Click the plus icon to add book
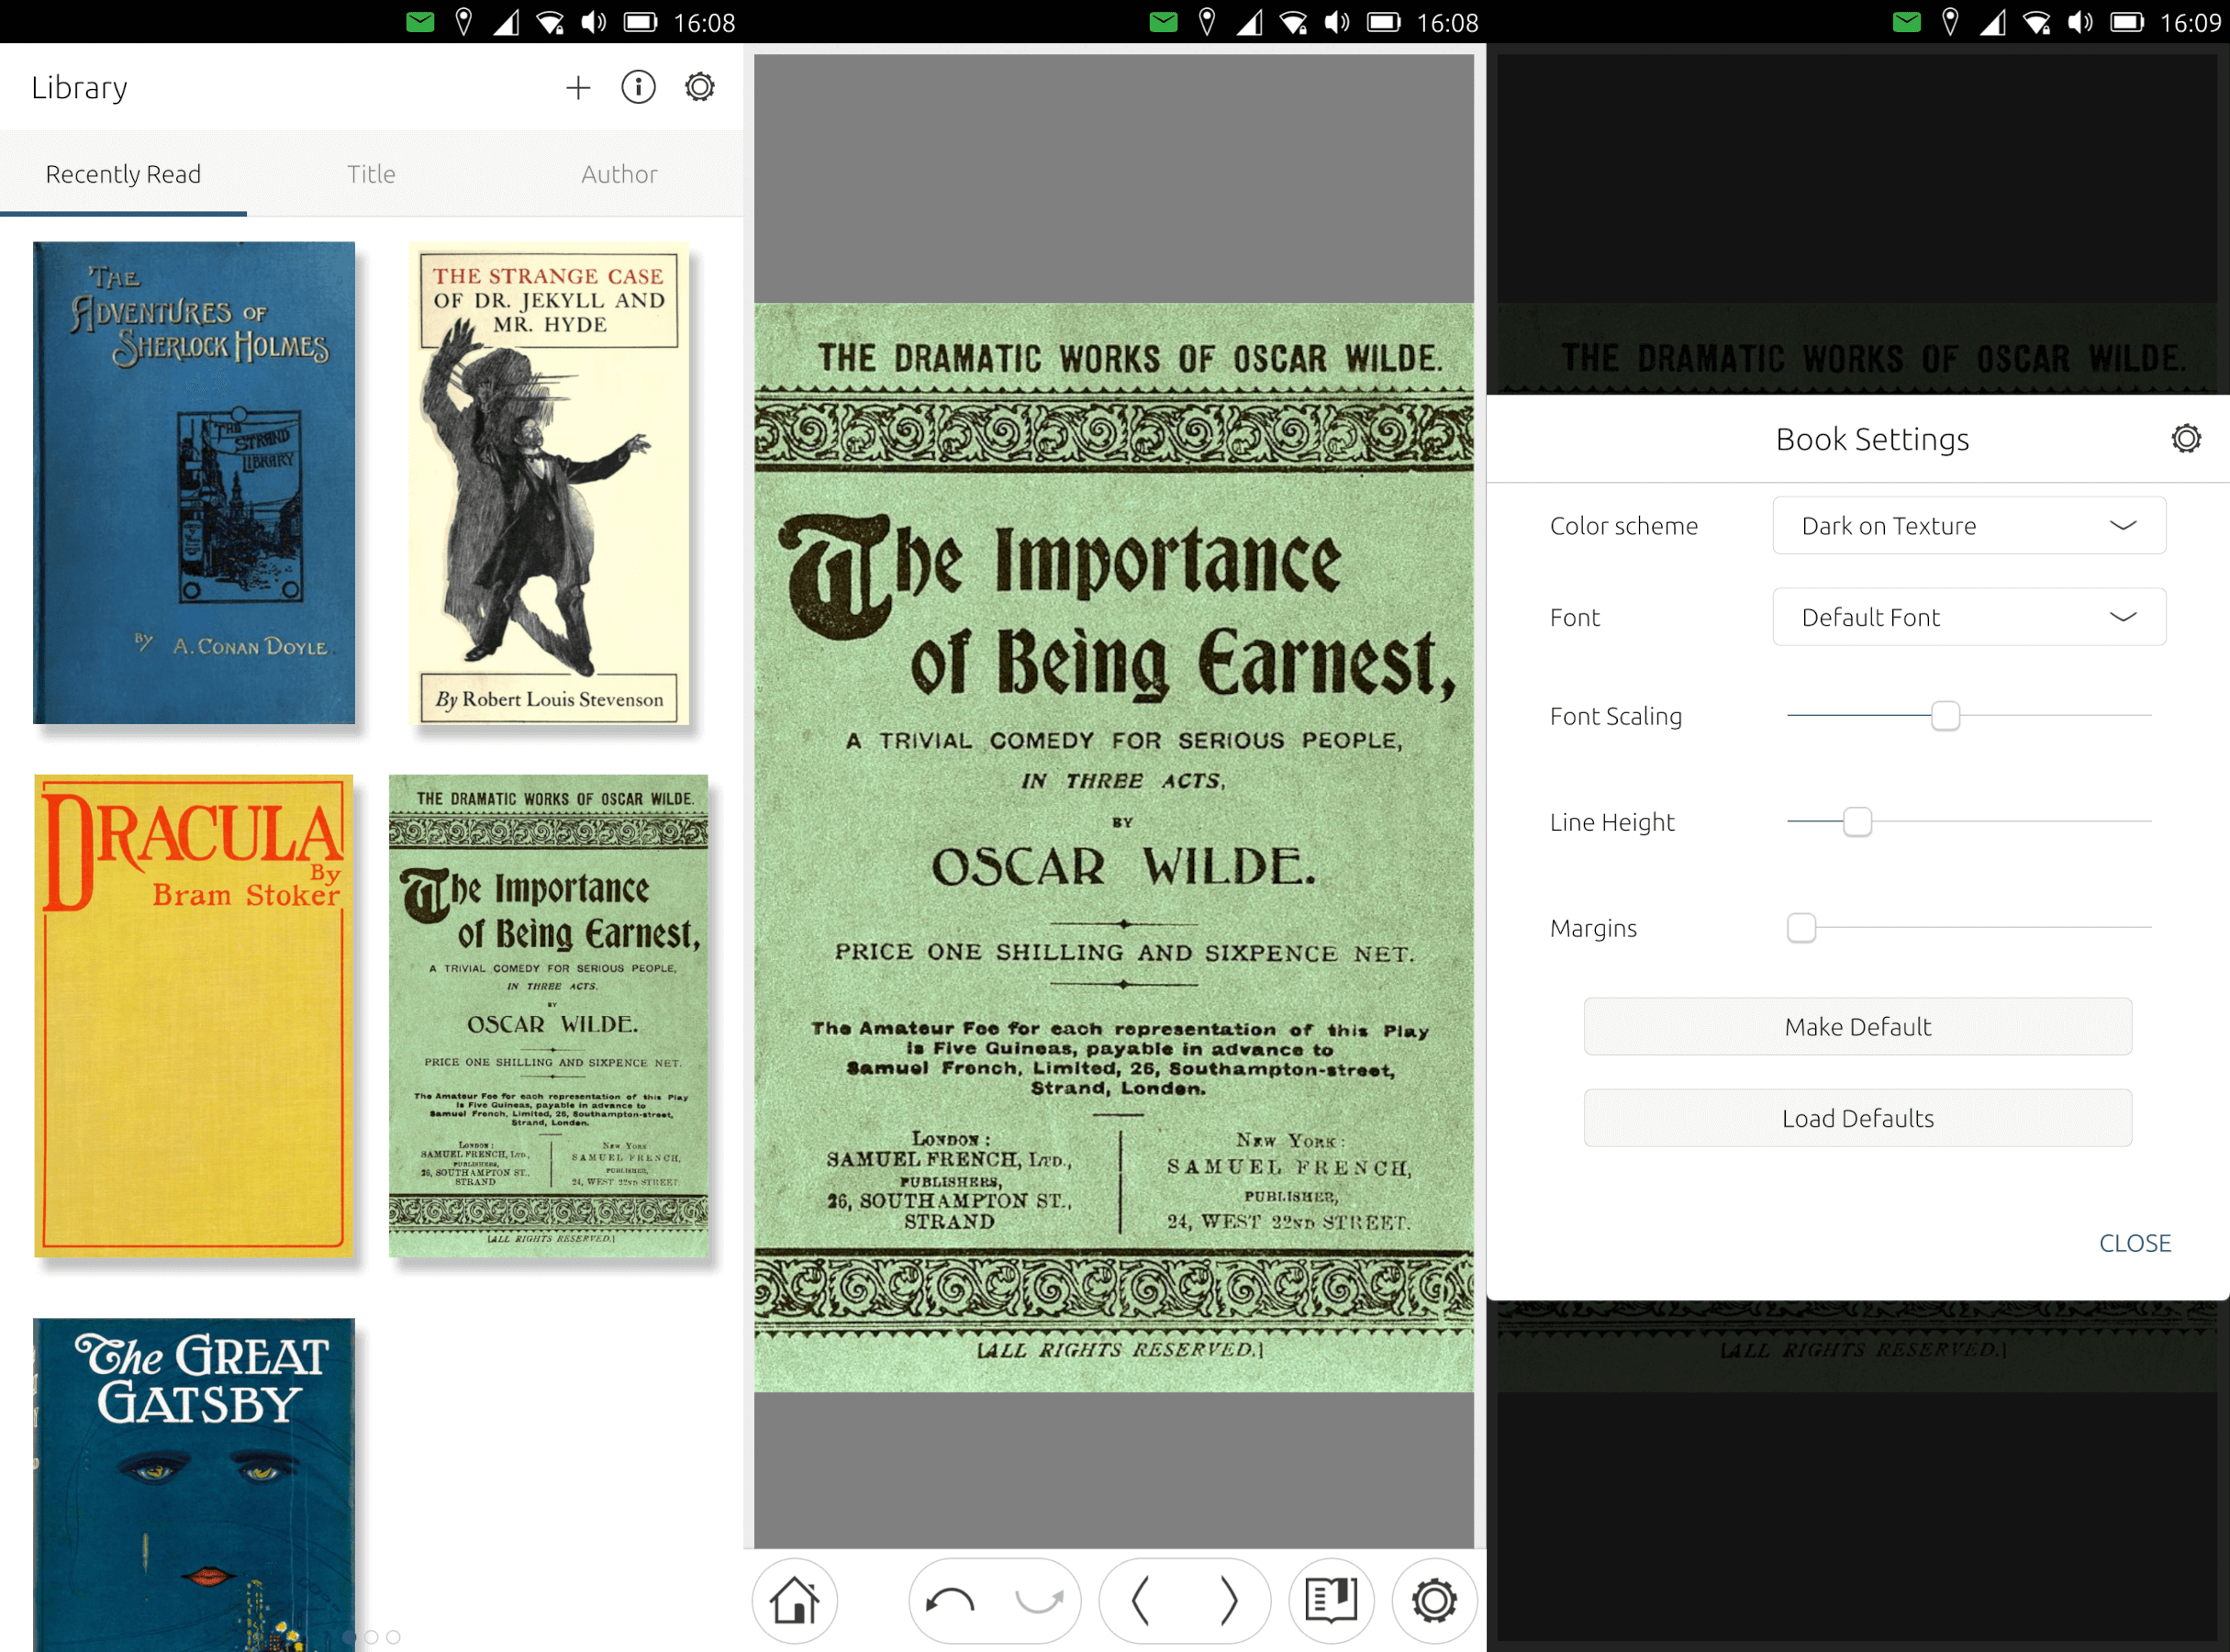Screen dimensions: 2230x1652 click(578, 88)
